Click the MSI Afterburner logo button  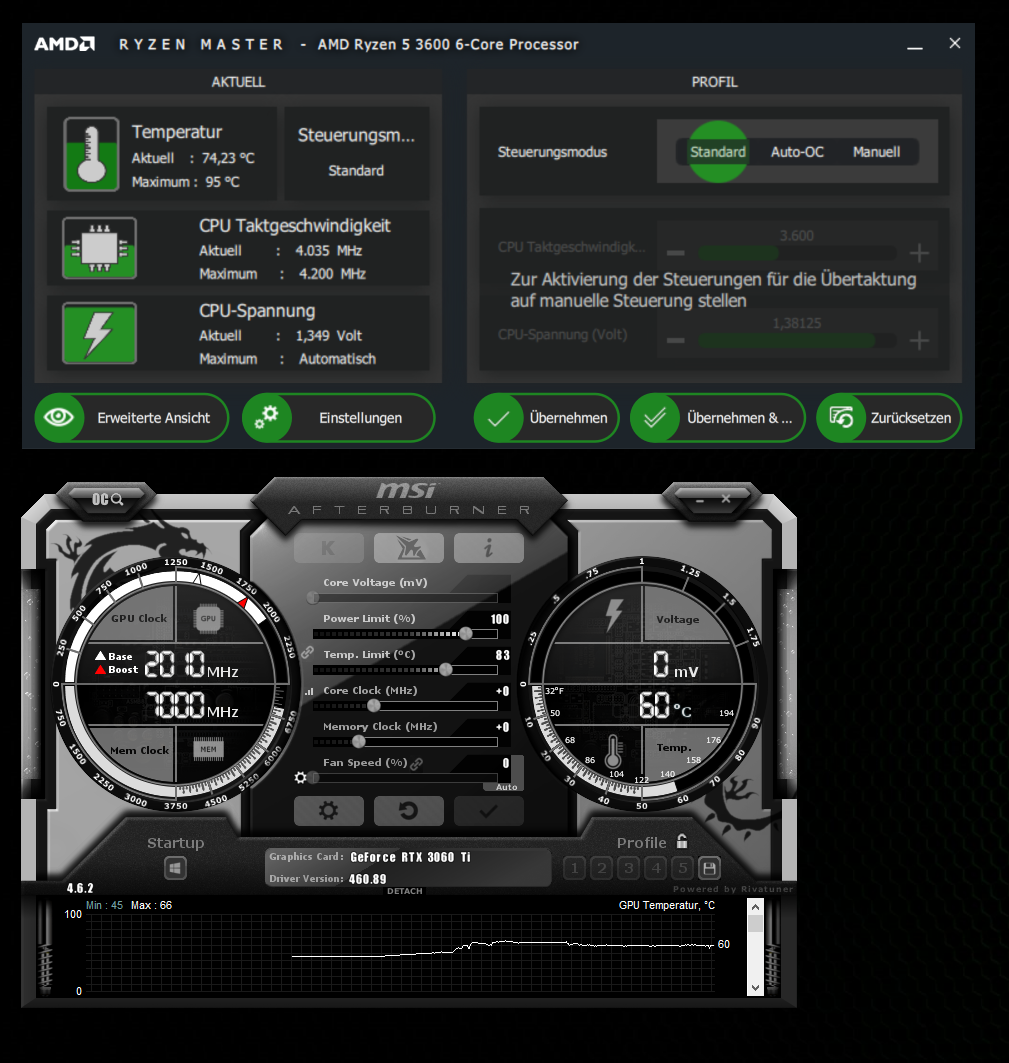[409, 548]
